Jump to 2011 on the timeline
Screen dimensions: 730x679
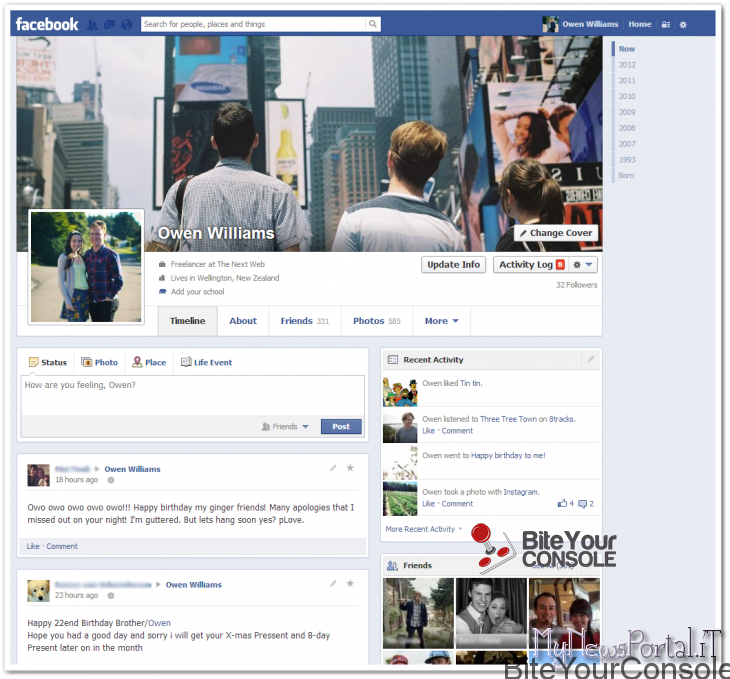click(627, 81)
